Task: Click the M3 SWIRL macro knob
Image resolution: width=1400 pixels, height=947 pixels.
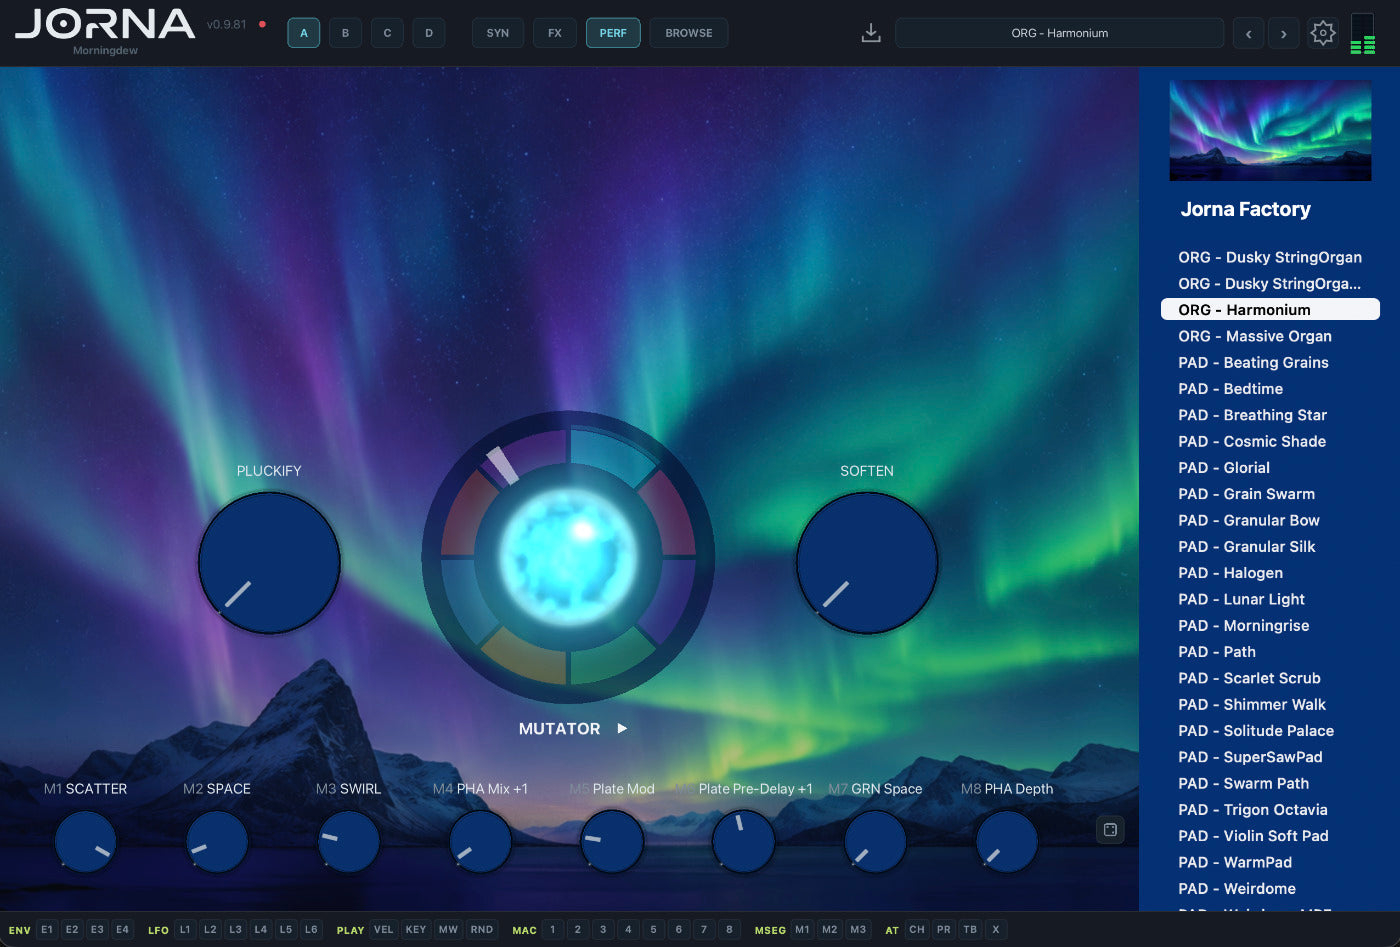Action: click(x=349, y=841)
